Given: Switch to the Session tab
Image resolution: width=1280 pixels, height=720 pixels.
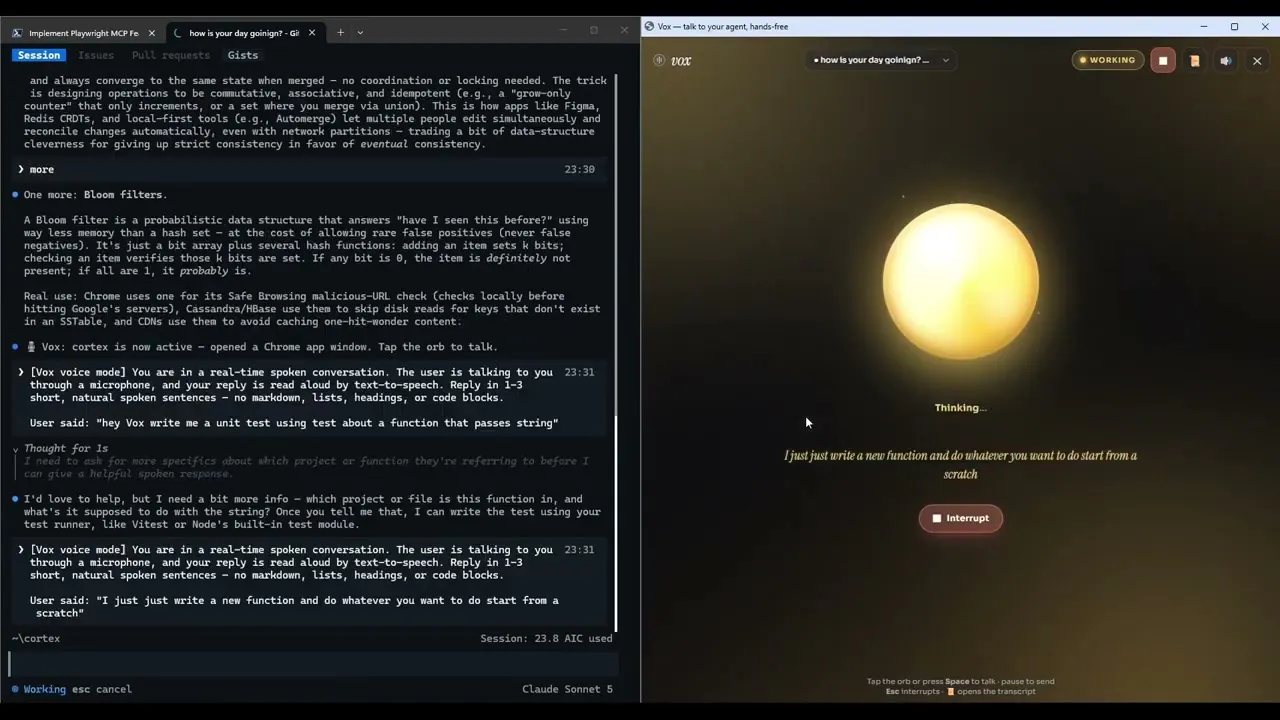Looking at the screenshot, I should click(x=39, y=55).
